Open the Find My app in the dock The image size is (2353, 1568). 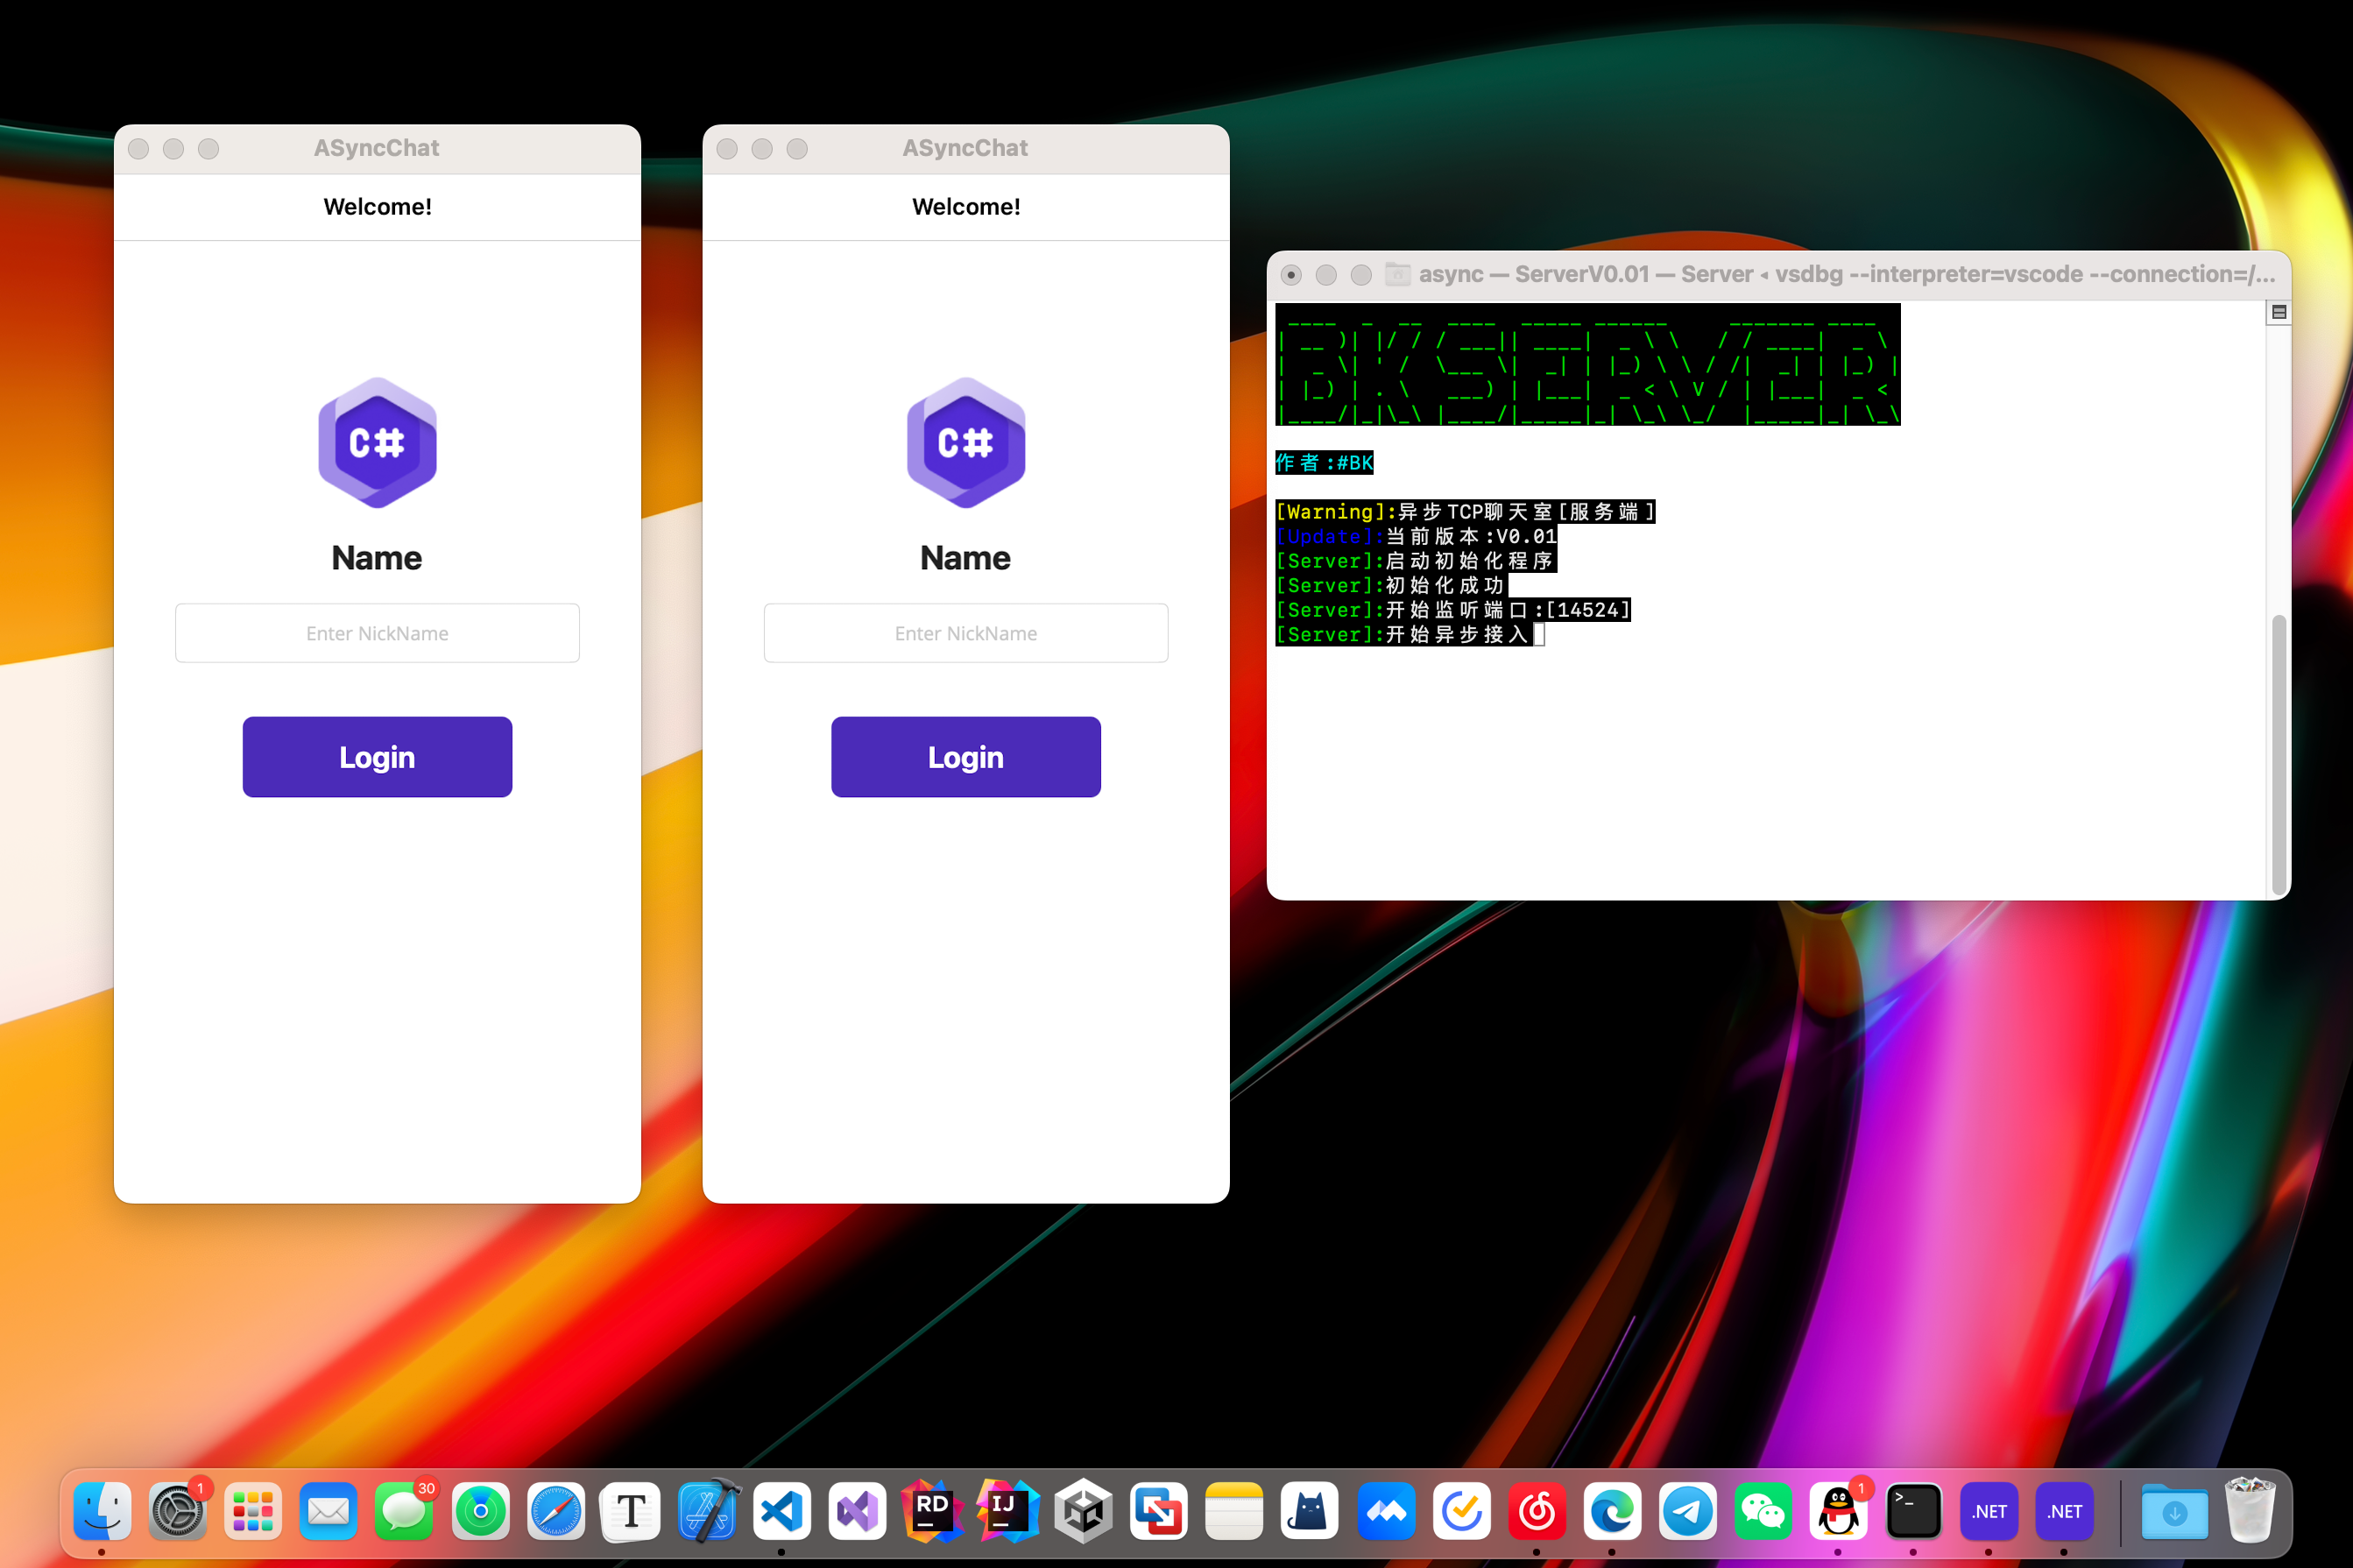(x=480, y=1510)
